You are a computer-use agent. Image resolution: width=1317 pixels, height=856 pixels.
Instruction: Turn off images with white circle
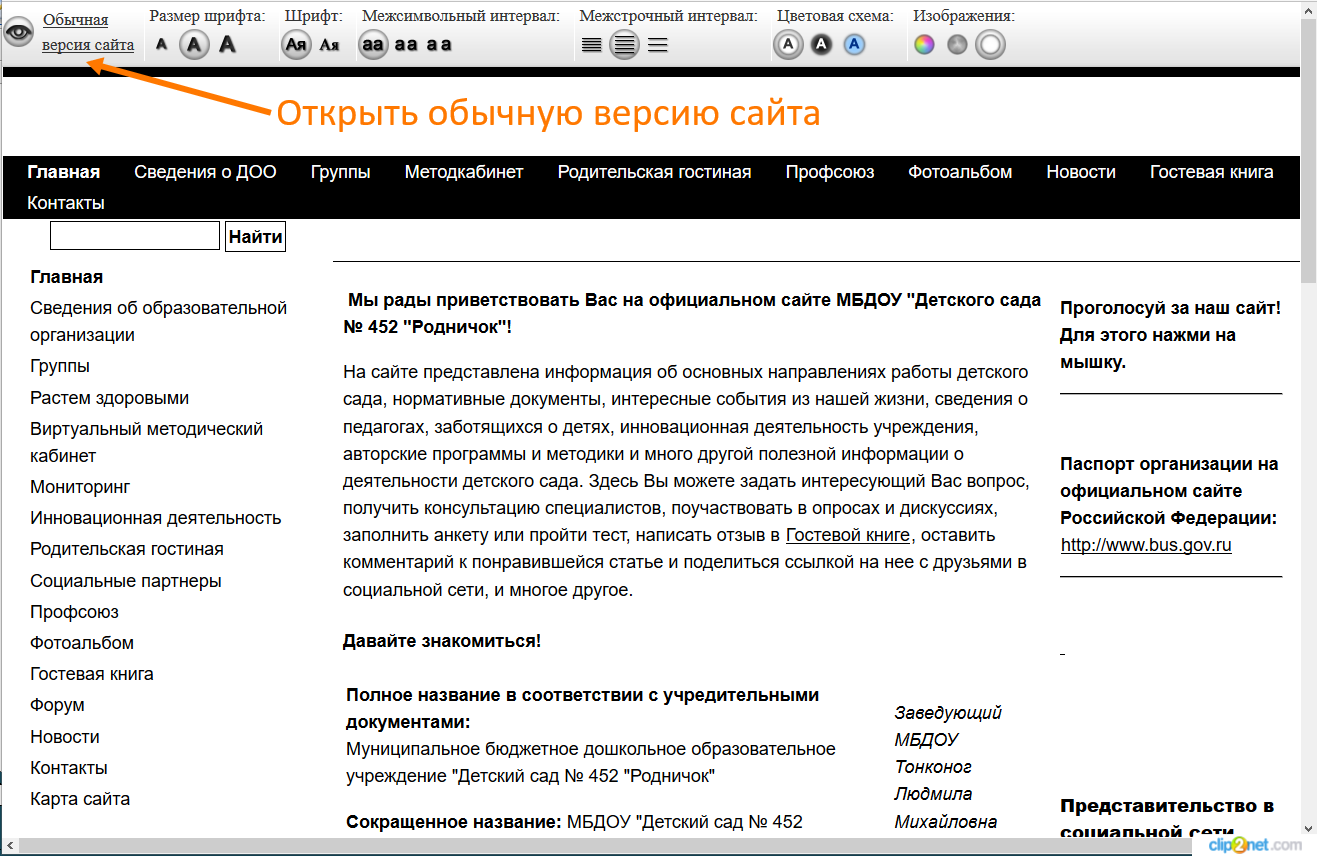990,44
